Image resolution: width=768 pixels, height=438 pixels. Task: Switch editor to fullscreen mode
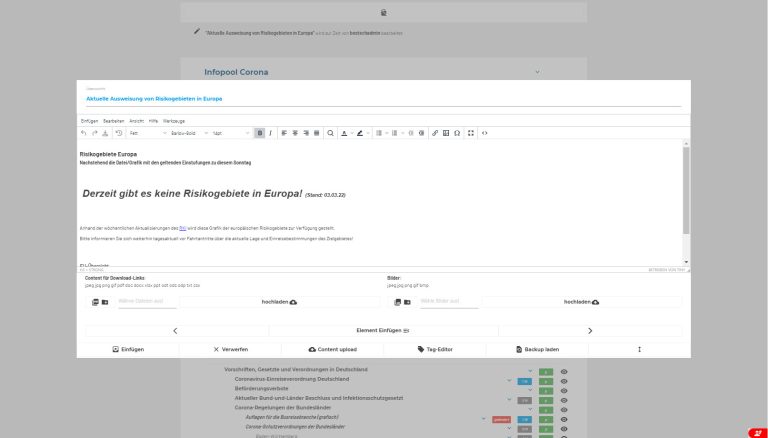[x=471, y=132]
